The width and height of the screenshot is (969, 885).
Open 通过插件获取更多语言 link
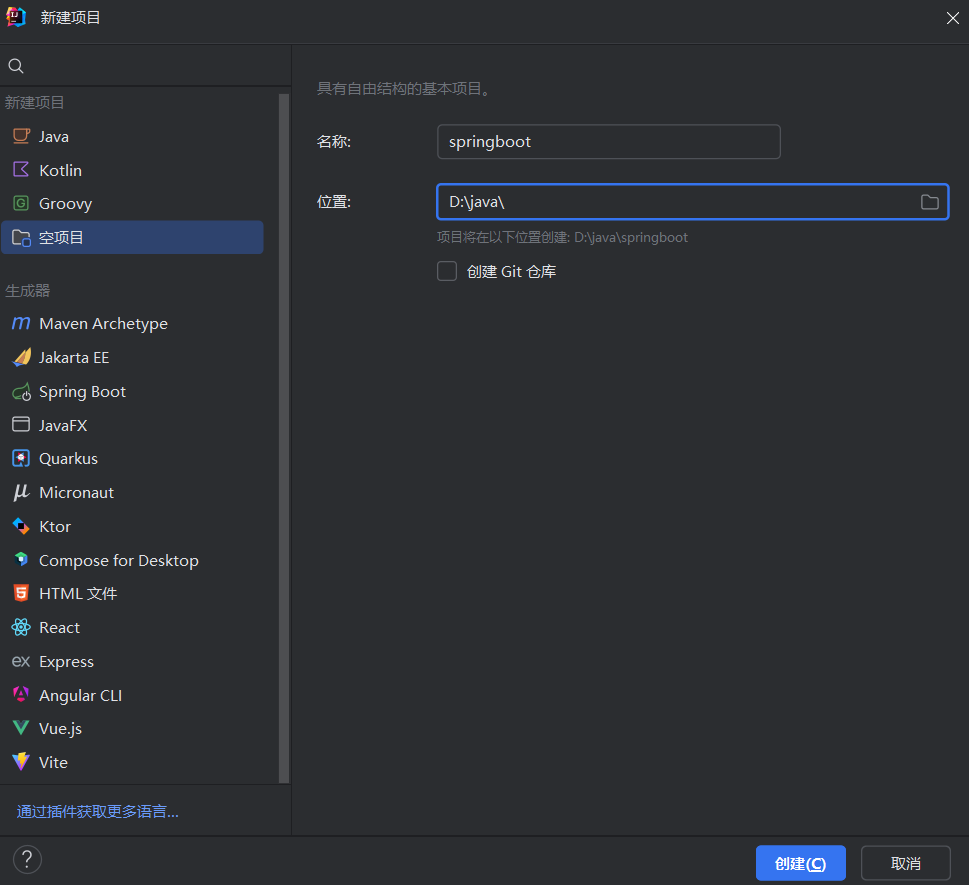[x=98, y=811]
